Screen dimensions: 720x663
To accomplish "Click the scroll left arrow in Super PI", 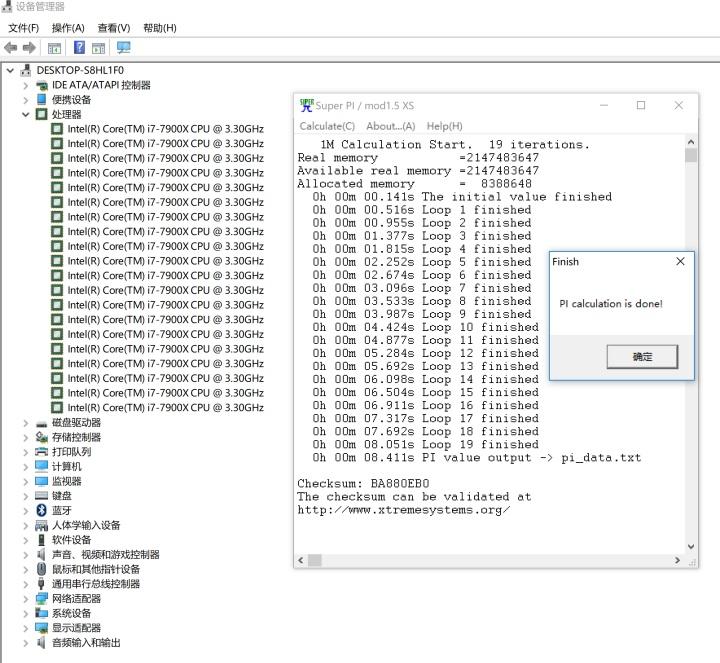I will pyautogui.click(x=301, y=560).
